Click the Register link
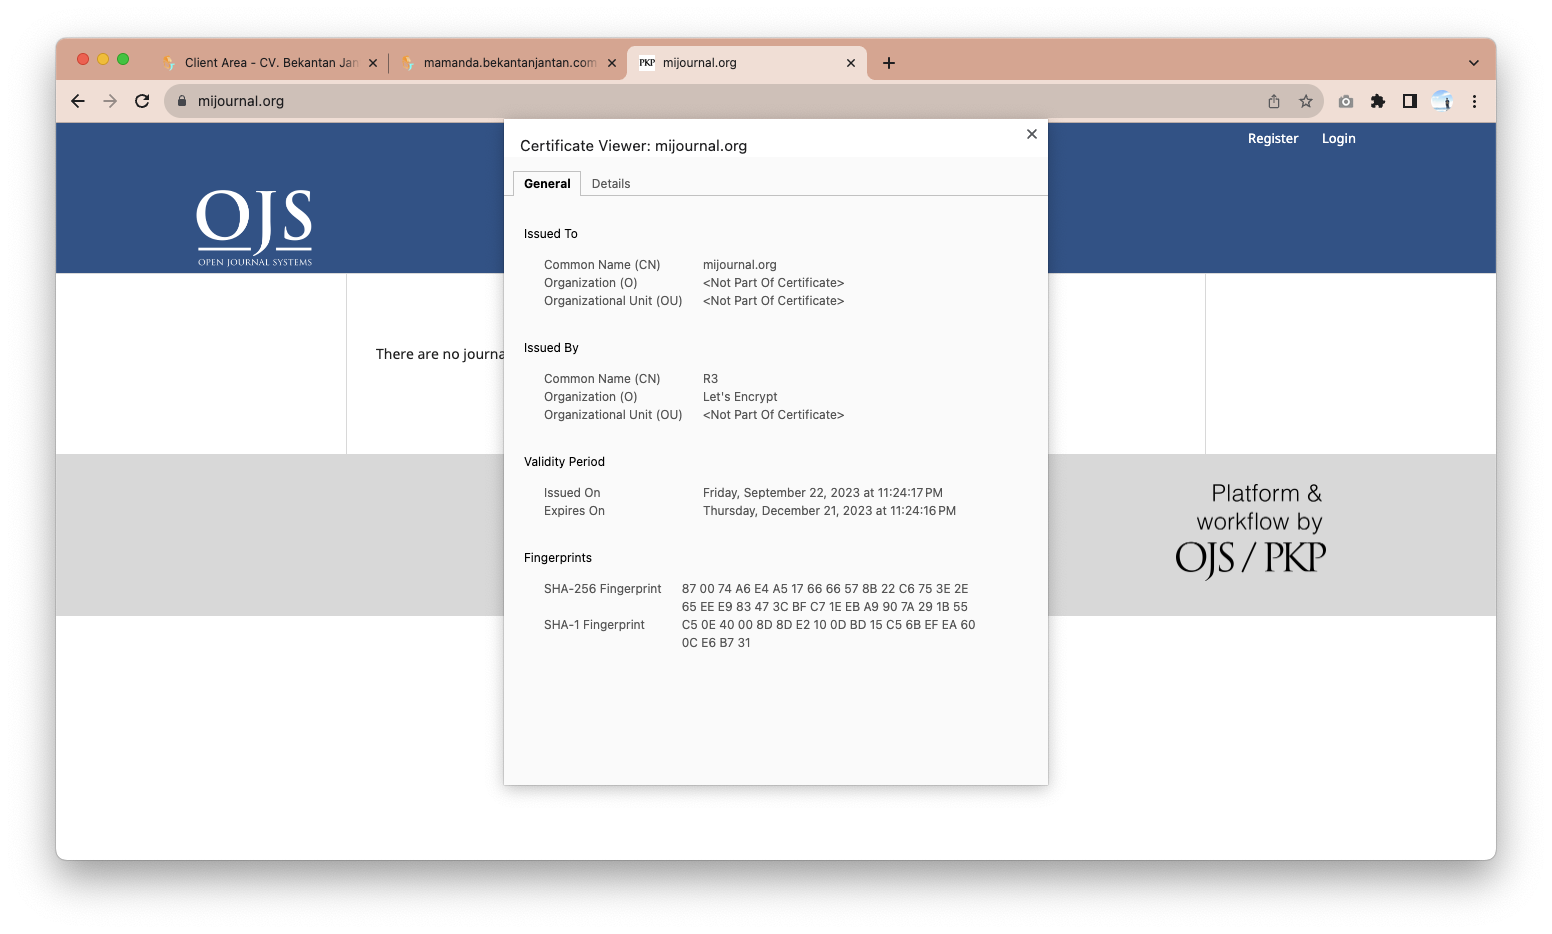Viewport: 1552px width, 934px height. (1273, 139)
